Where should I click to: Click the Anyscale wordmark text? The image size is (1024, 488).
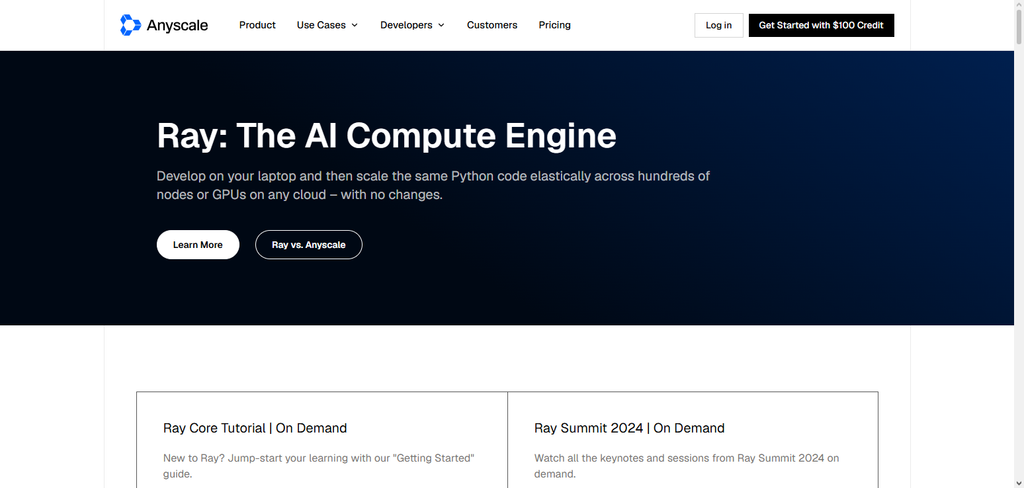click(x=178, y=25)
